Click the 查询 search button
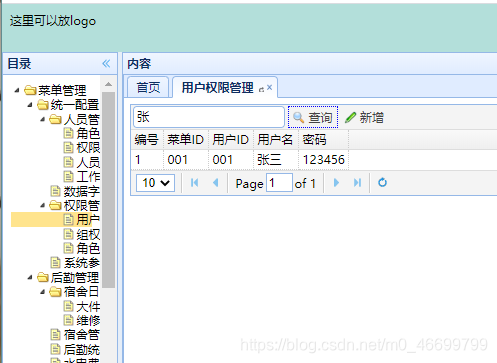Screen dimensions: 497x363 pos(313,117)
